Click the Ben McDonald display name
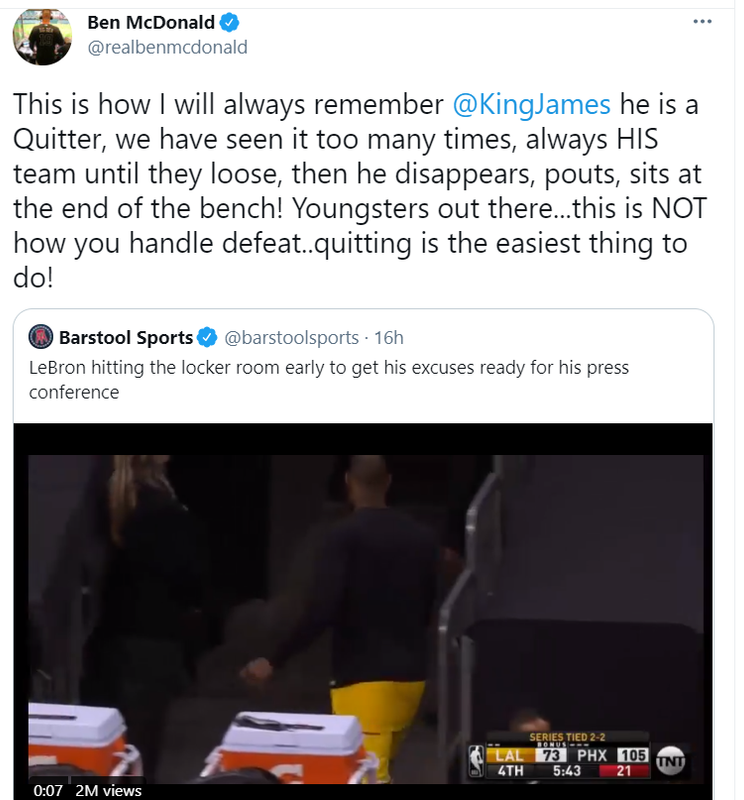This screenshot has width=744, height=800. (151, 22)
